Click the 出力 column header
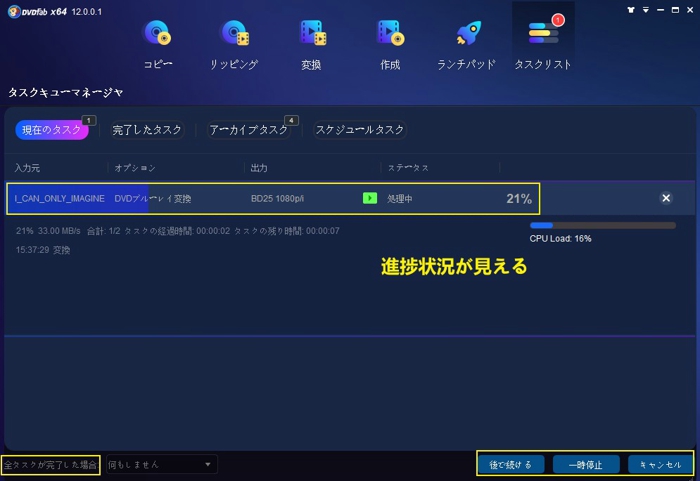This screenshot has height=481, width=700. (259, 168)
